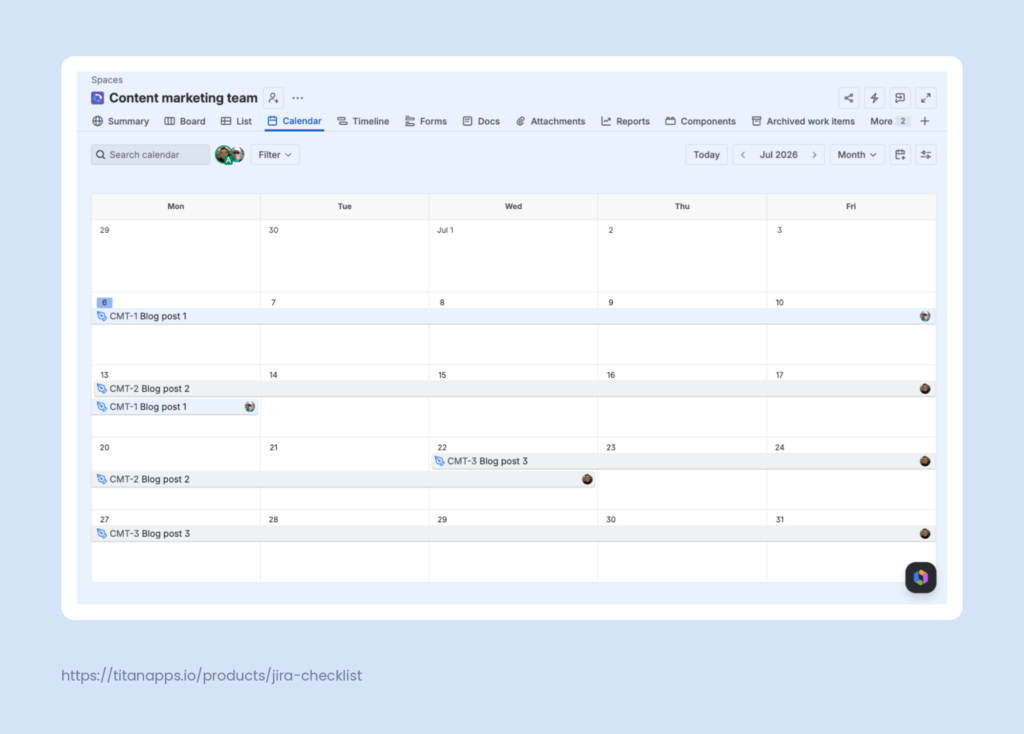Click the Content marketing team space icon

coord(97,98)
